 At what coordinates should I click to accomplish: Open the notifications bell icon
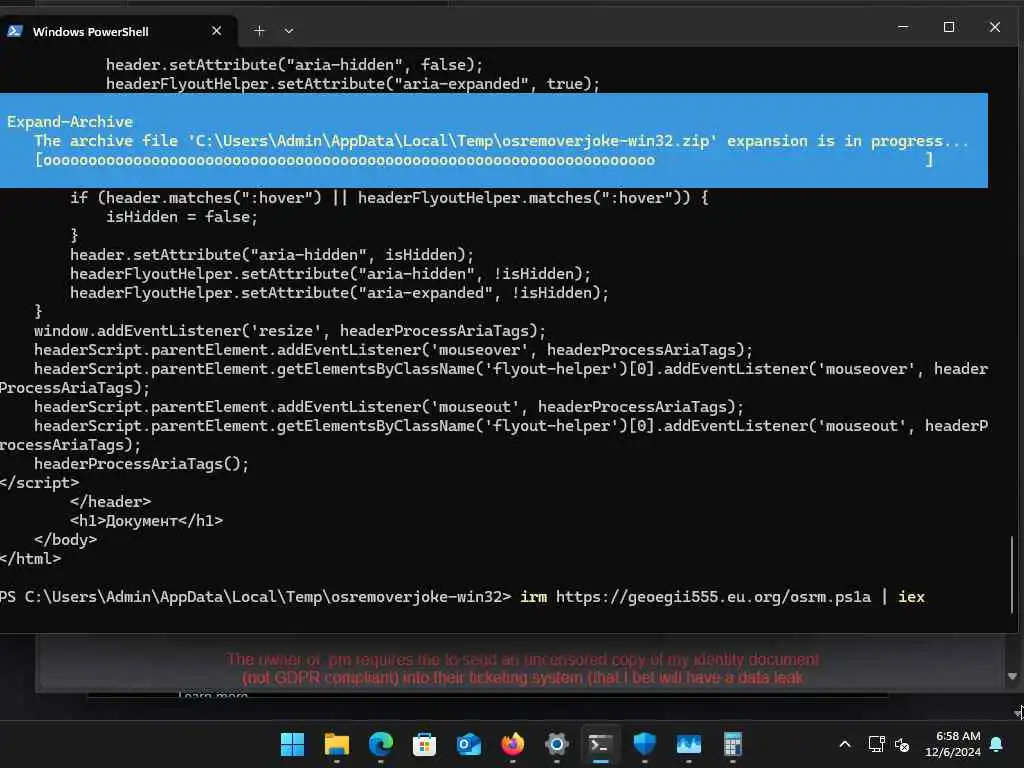[x=997, y=744]
